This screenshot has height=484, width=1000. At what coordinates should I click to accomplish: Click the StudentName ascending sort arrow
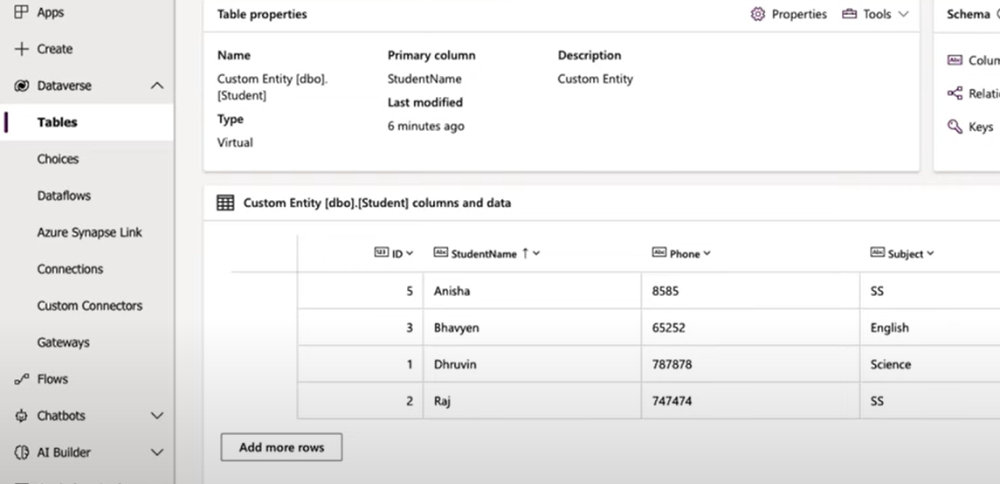pyautogui.click(x=525, y=253)
